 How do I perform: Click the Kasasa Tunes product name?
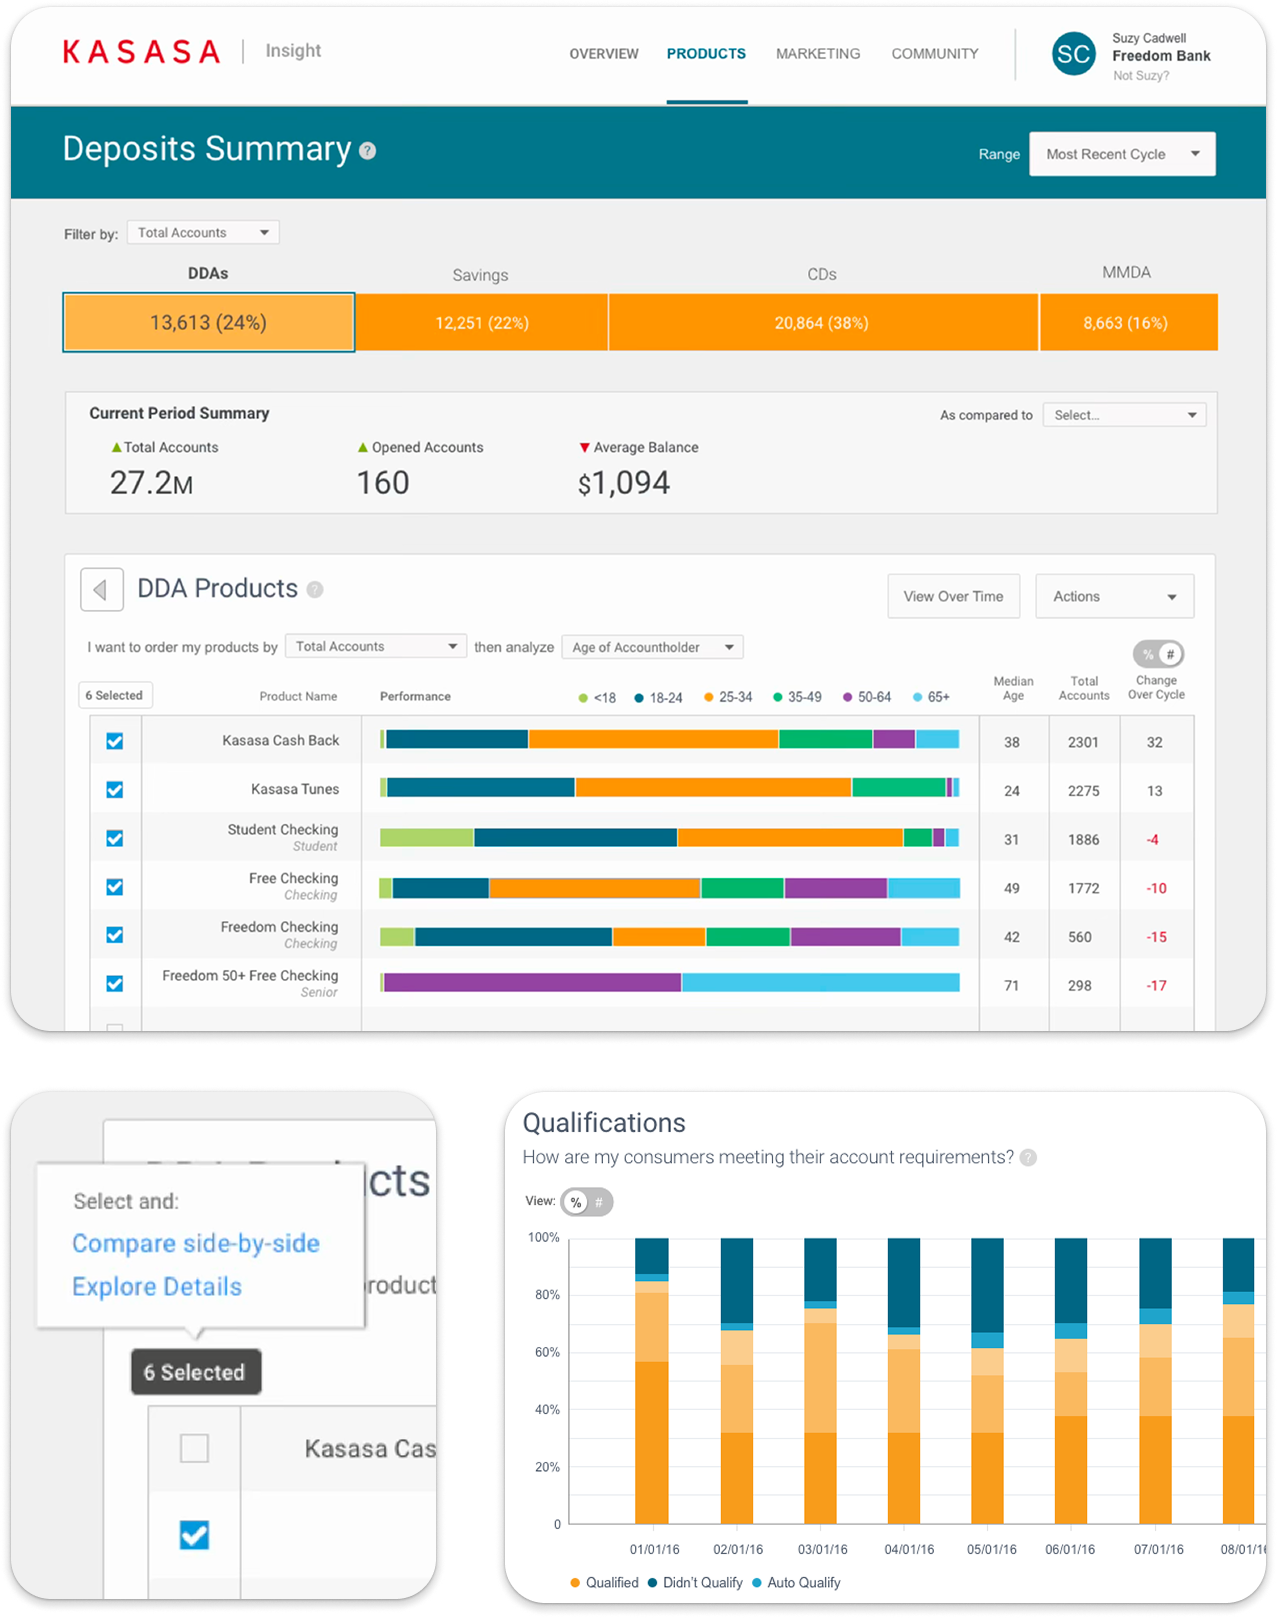295,790
